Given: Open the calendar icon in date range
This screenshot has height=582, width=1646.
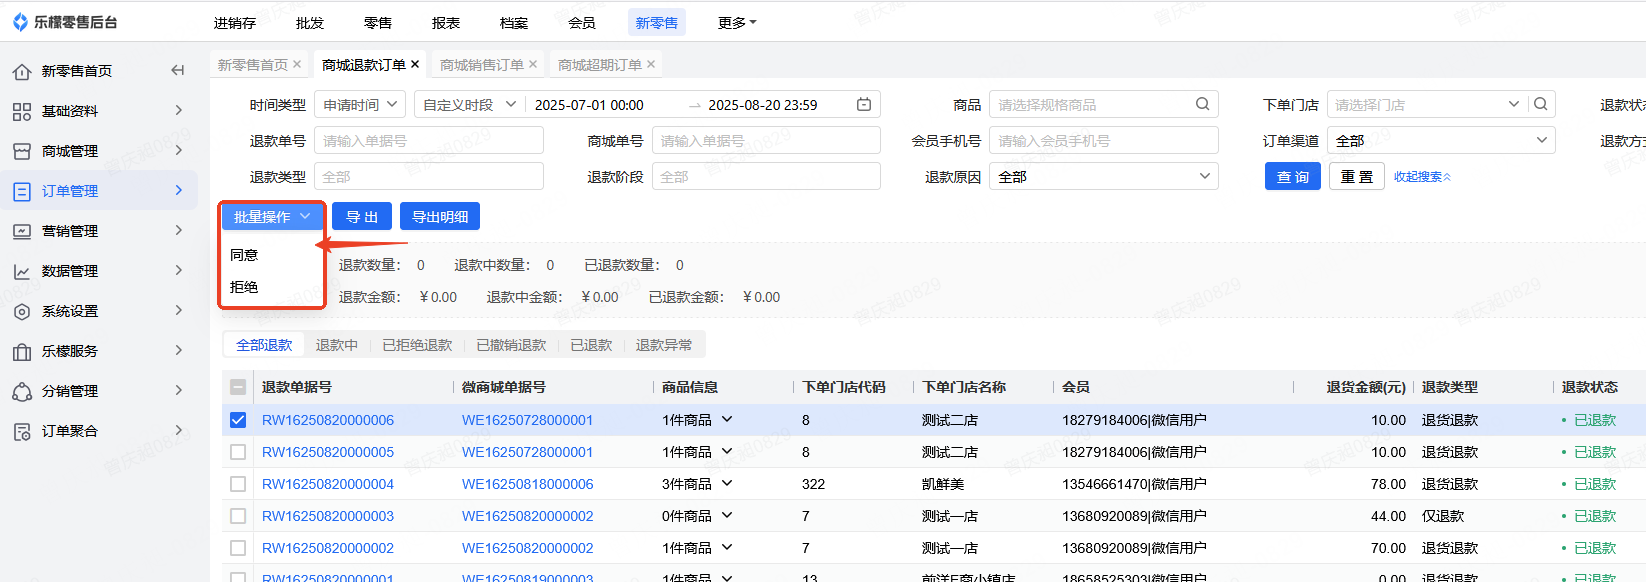Looking at the screenshot, I should pyautogui.click(x=864, y=104).
